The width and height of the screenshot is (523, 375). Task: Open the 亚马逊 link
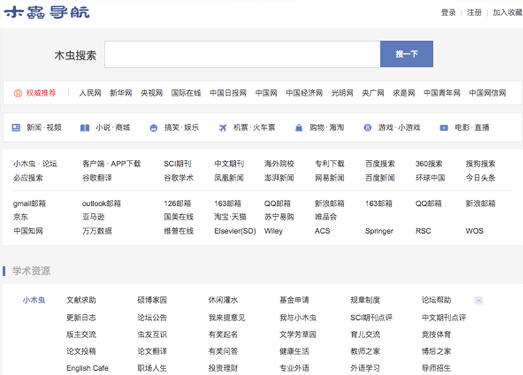(x=93, y=217)
